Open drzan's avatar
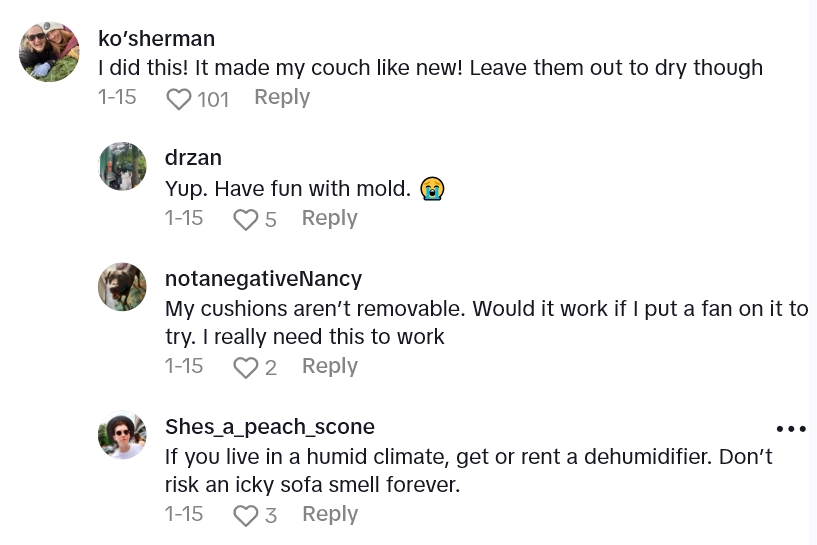Viewport: 817px width, 545px height. coord(122,166)
